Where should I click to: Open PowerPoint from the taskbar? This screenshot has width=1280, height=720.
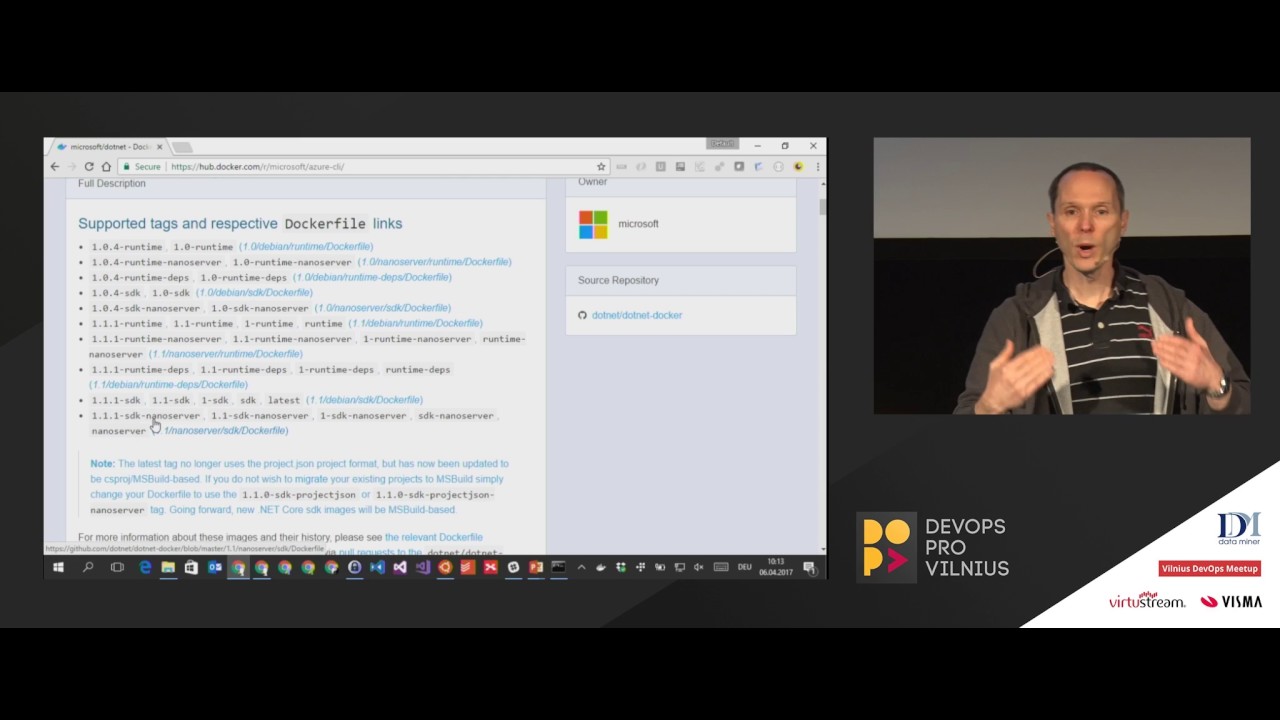pyautogui.click(x=536, y=568)
